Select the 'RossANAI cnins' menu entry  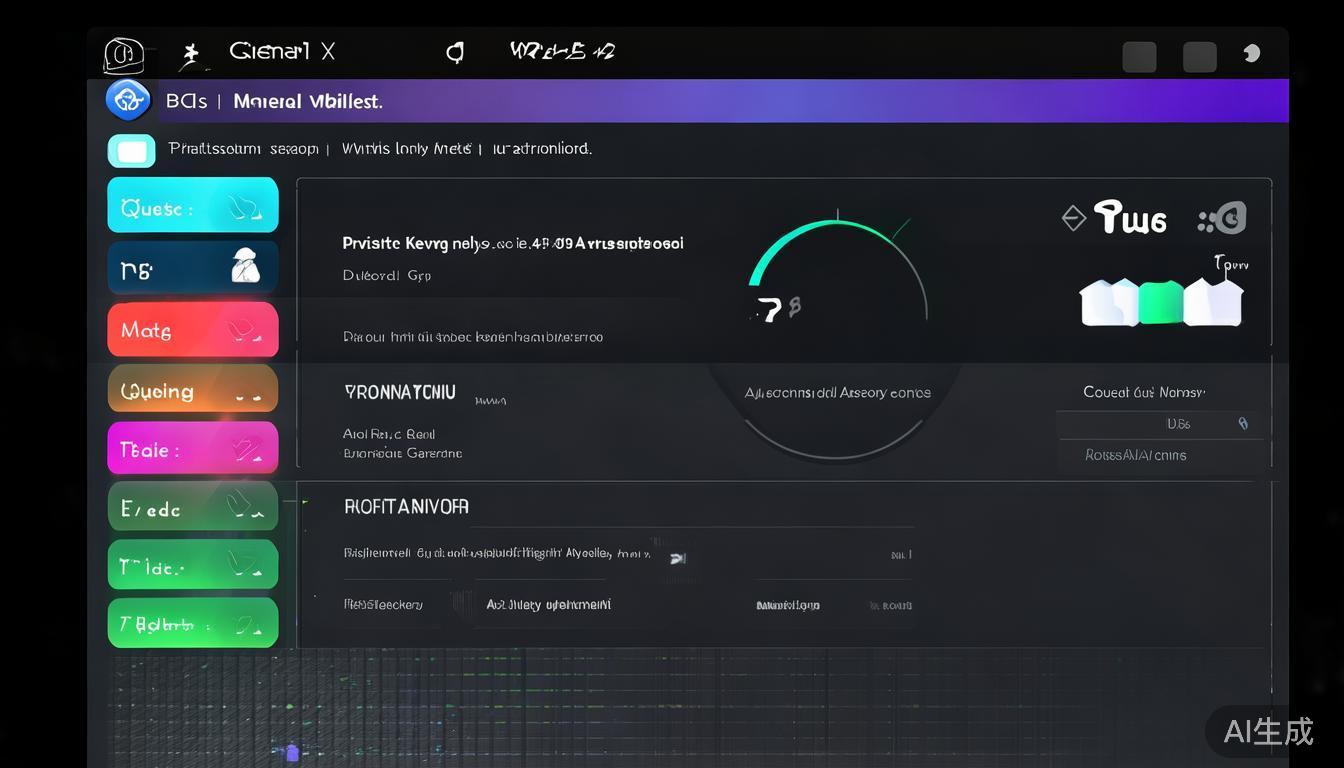pos(1135,455)
